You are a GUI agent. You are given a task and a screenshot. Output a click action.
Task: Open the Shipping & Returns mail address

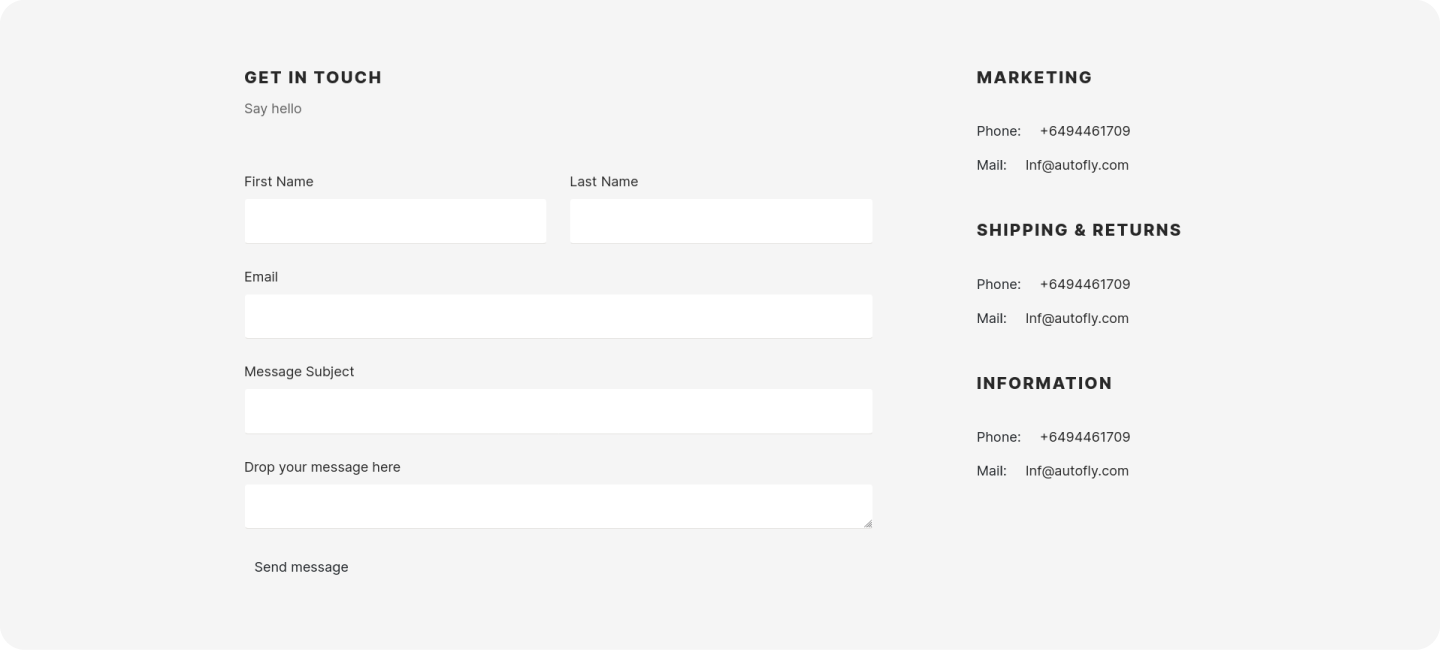1077,318
